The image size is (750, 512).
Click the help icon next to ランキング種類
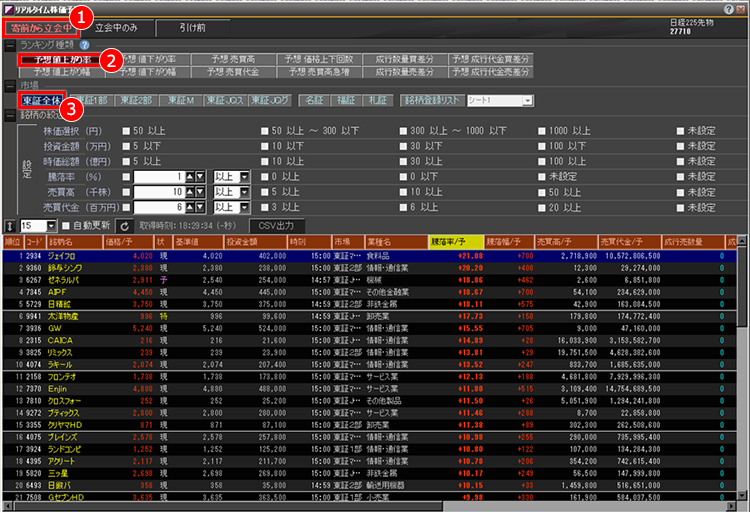pos(85,45)
